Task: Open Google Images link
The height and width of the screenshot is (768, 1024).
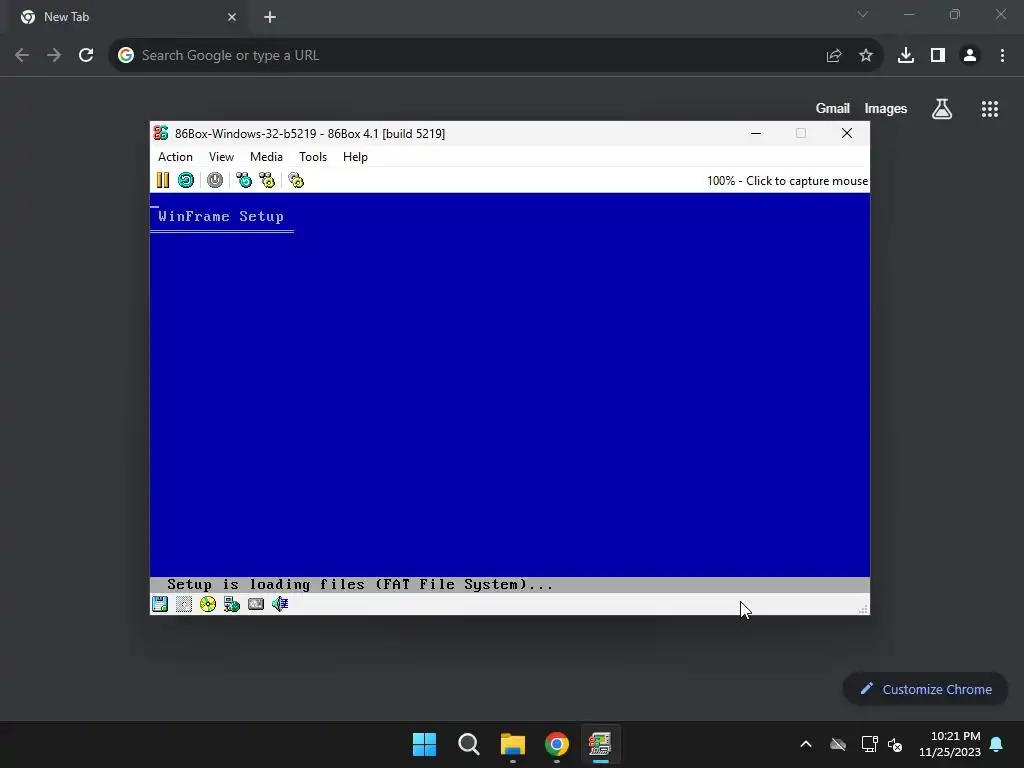Action: click(886, 108)
